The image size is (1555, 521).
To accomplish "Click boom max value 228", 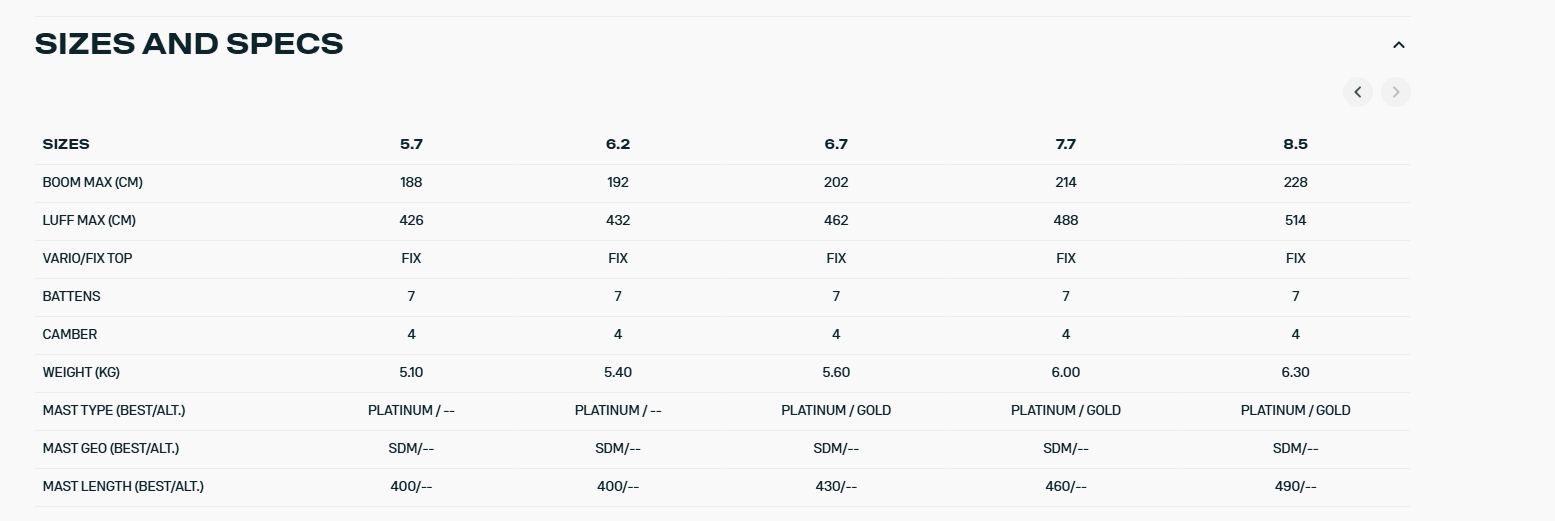I will click(1295, 182).
